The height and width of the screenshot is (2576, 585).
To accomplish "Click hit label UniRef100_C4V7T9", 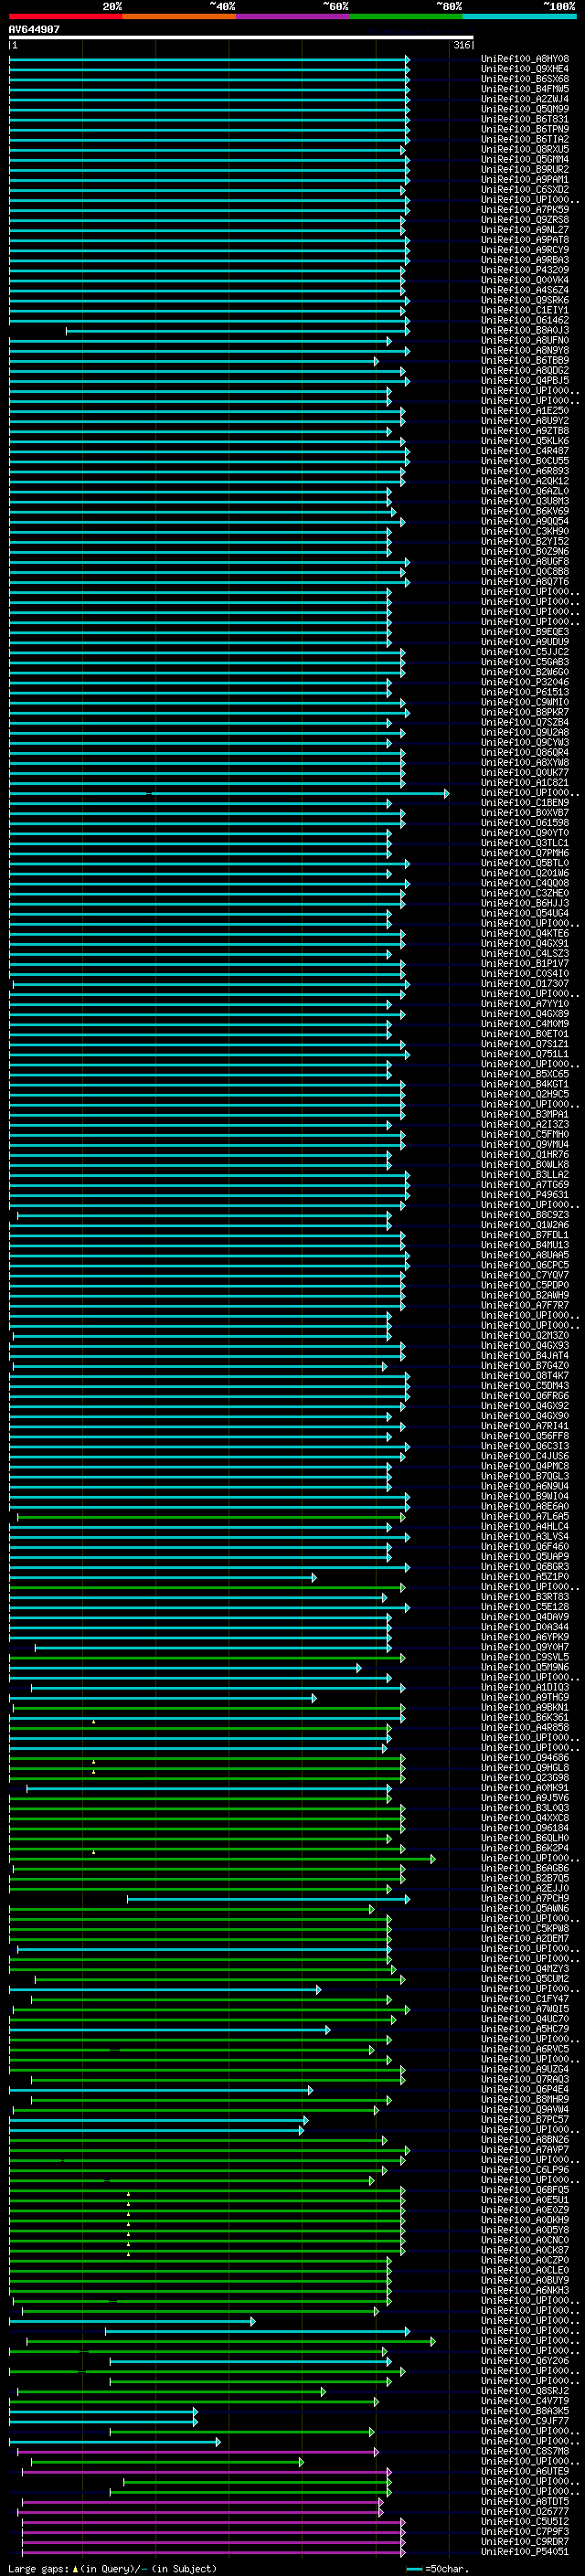I will 525,2401.
